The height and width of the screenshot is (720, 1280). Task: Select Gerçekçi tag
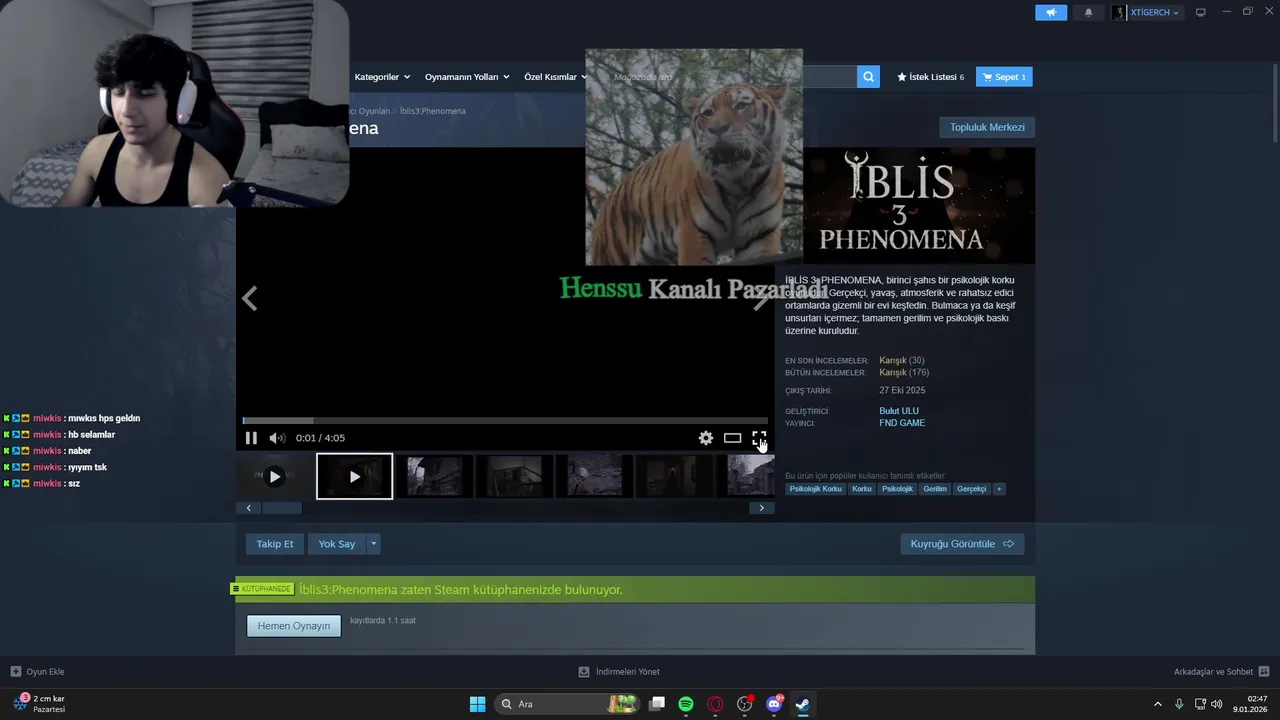tap(972, 489)
